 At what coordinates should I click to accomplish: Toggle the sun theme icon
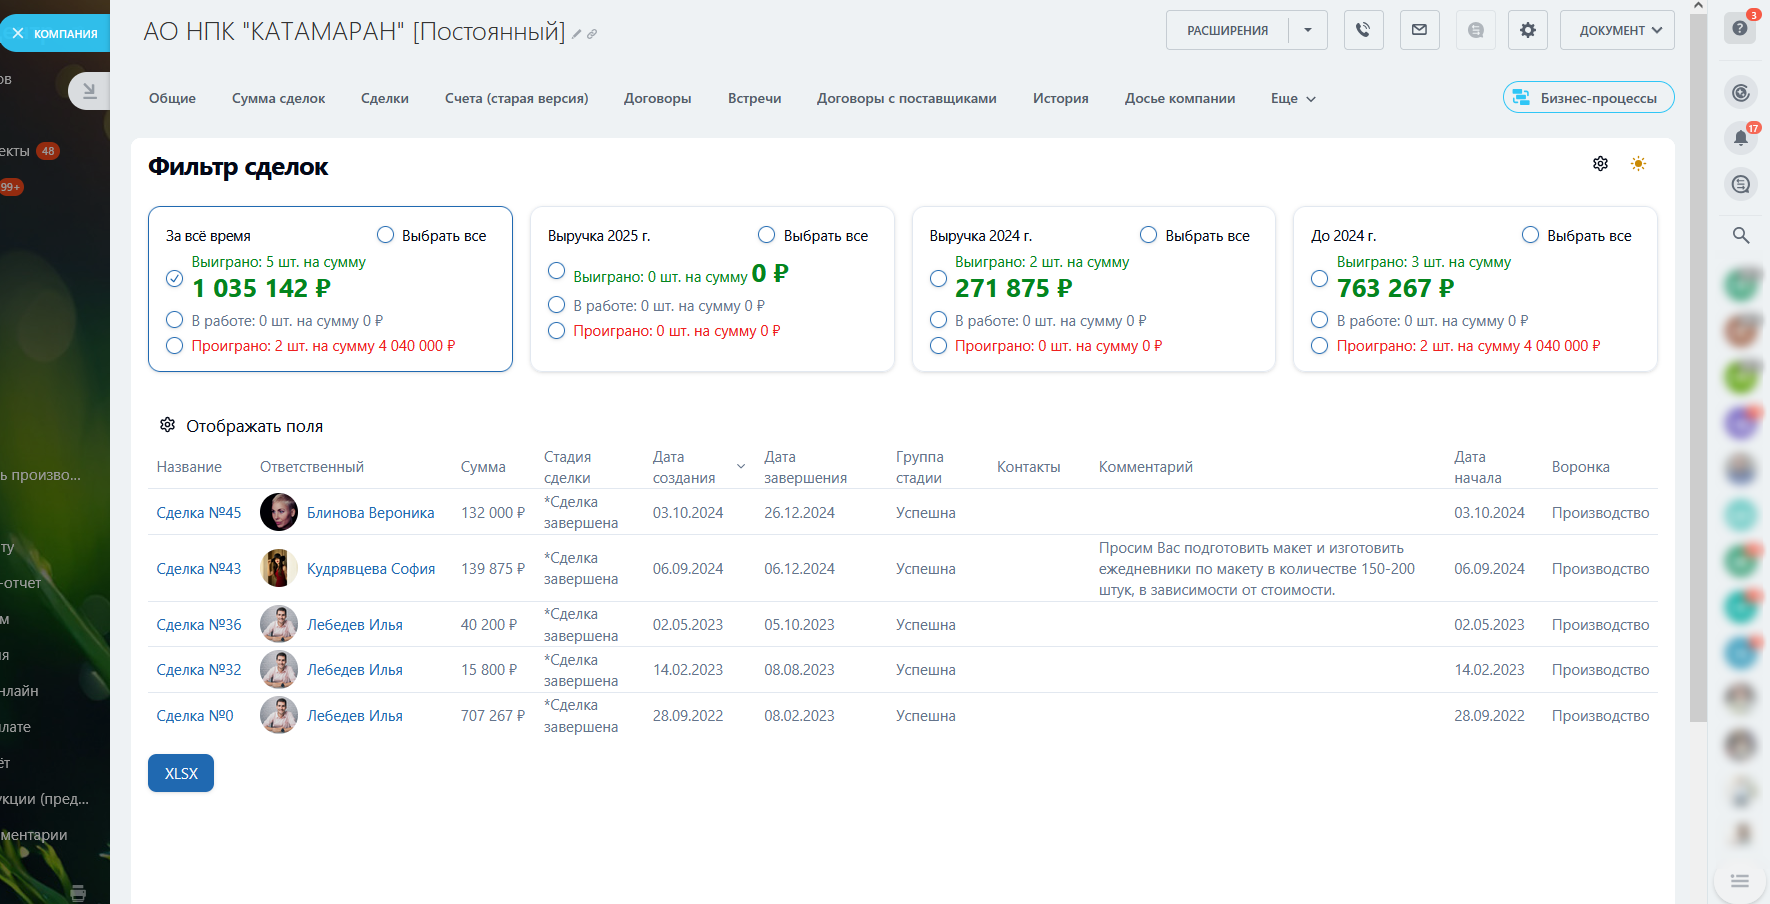point(1638,164)
